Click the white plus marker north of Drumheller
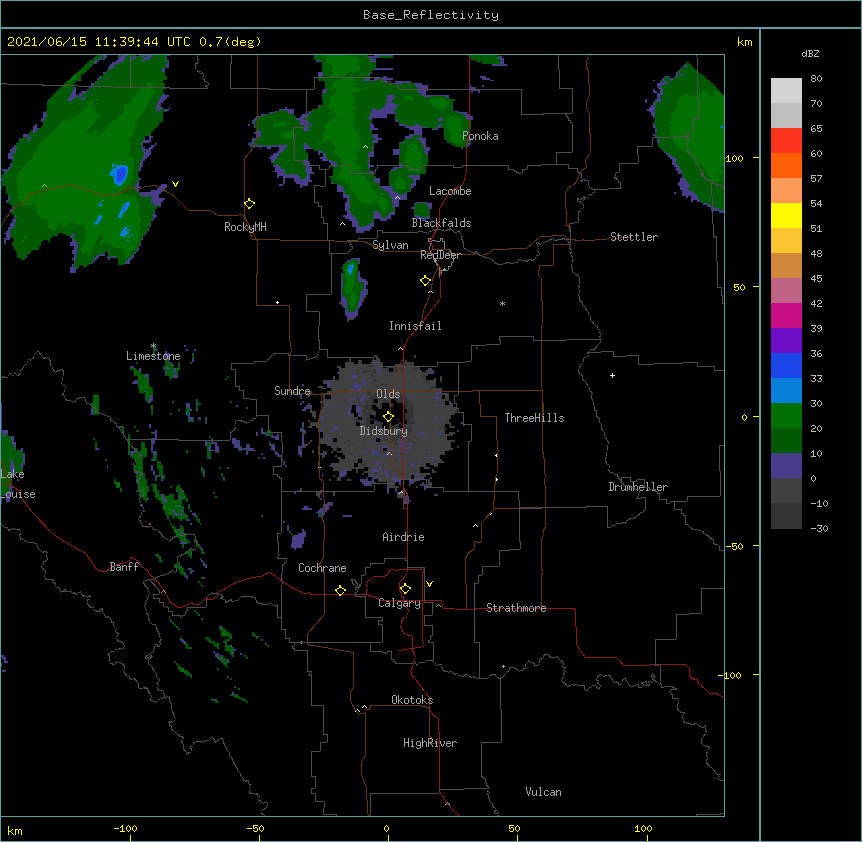The width and height of the screenshot is (862, 842). tap(612, 375)
